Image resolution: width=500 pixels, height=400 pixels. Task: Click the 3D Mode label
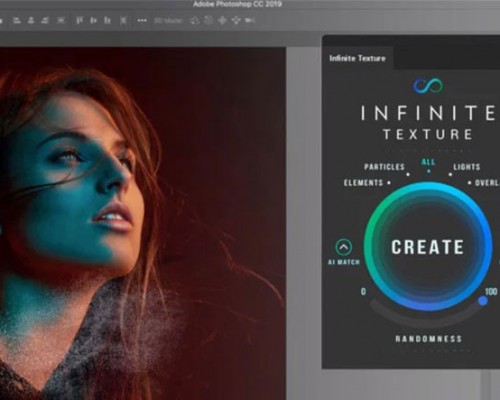pyautogui.click(x=168, y=21)
